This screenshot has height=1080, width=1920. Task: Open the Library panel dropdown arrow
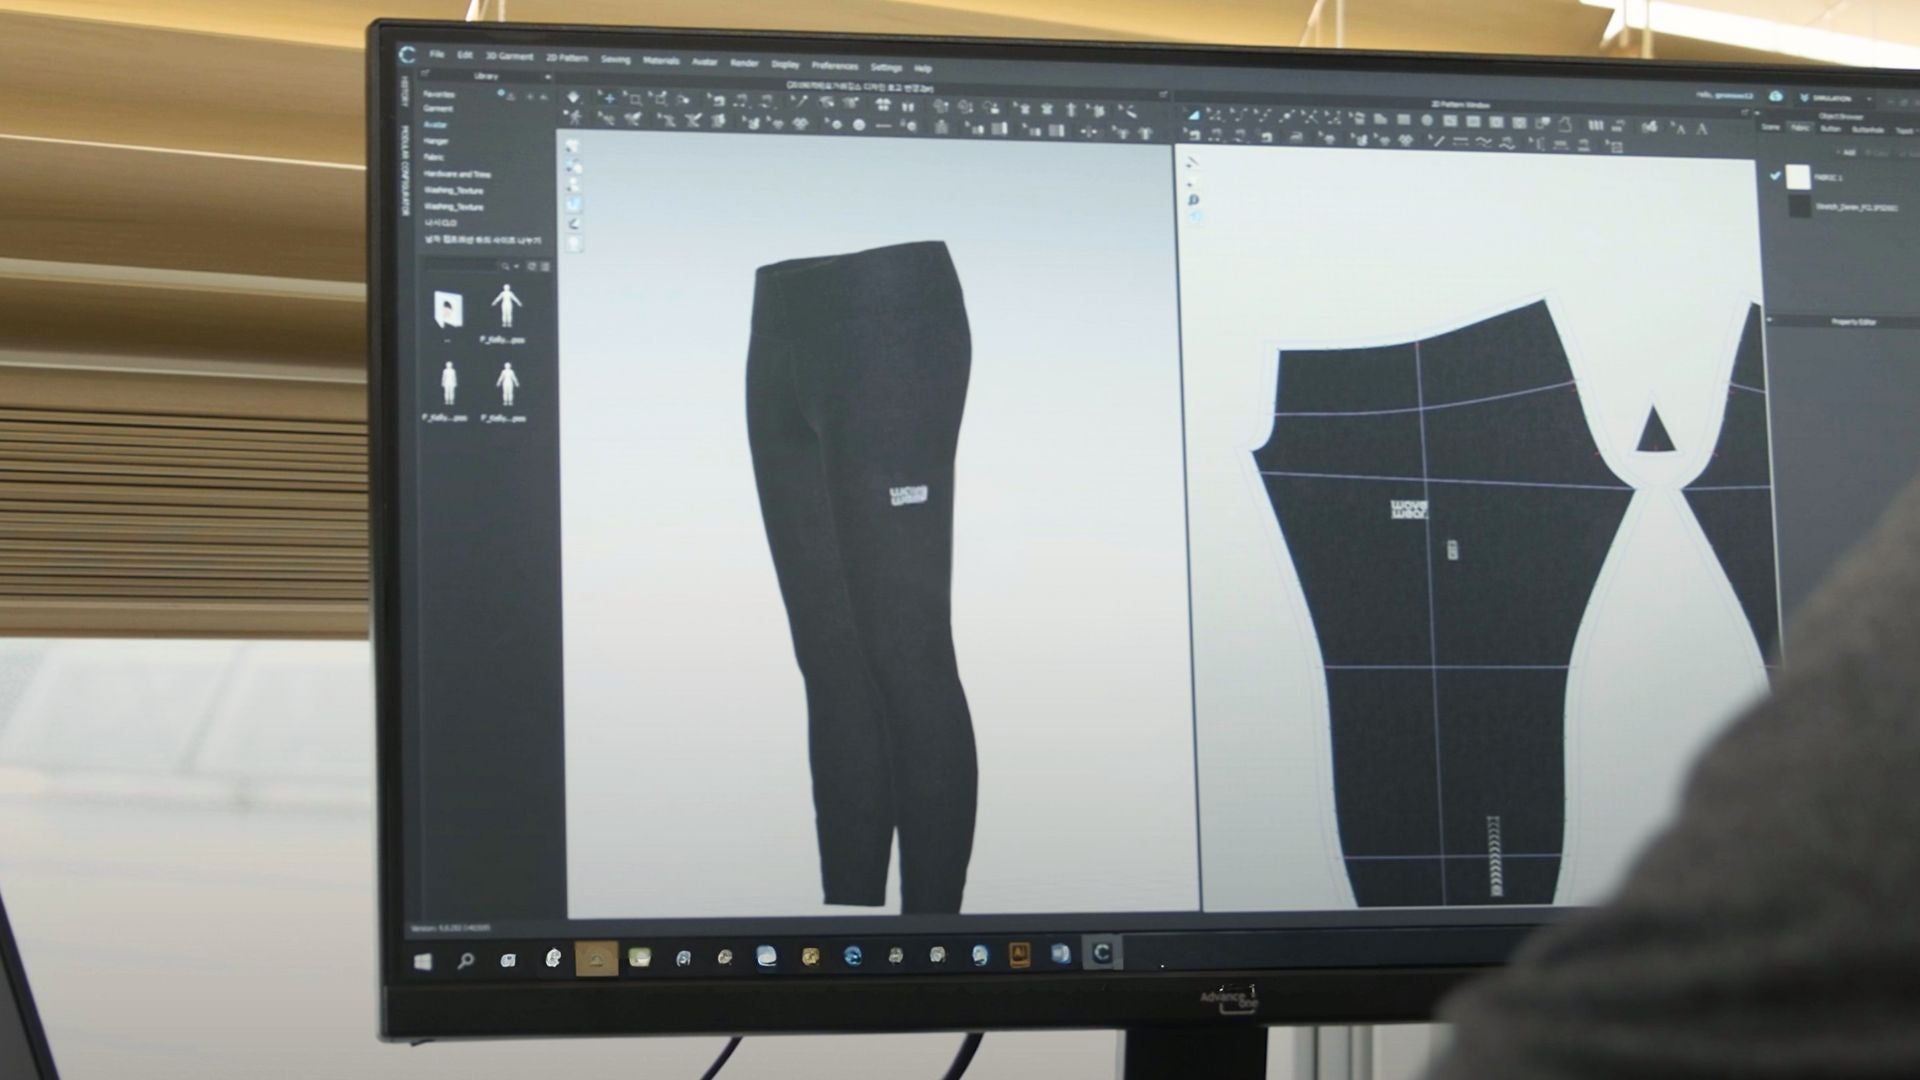[547, 78]
